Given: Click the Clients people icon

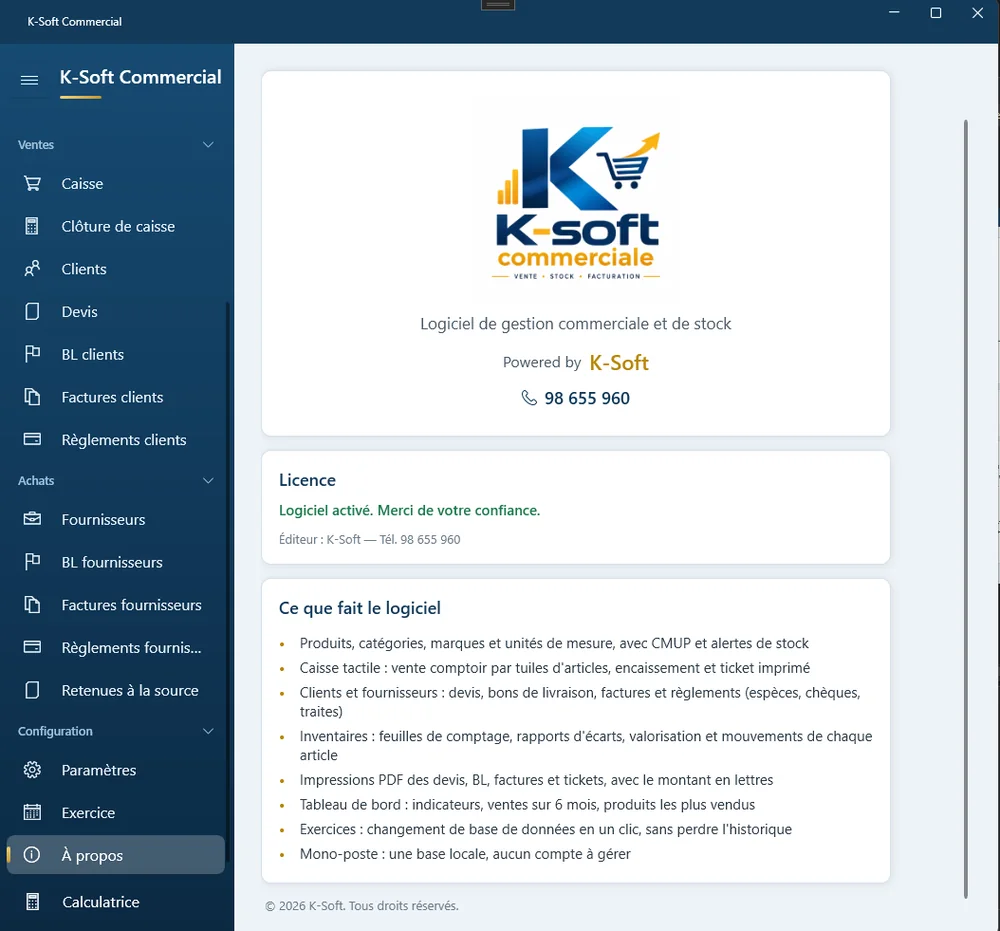Looking at the screenshot, I should pos(32,268).
